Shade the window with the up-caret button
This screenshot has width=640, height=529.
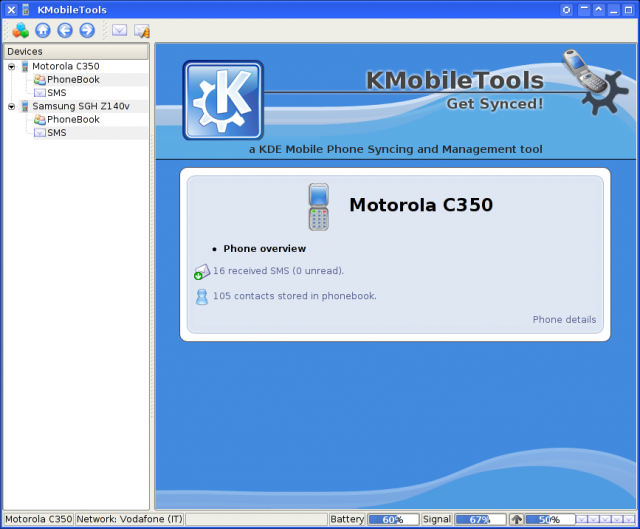point(599,10)
